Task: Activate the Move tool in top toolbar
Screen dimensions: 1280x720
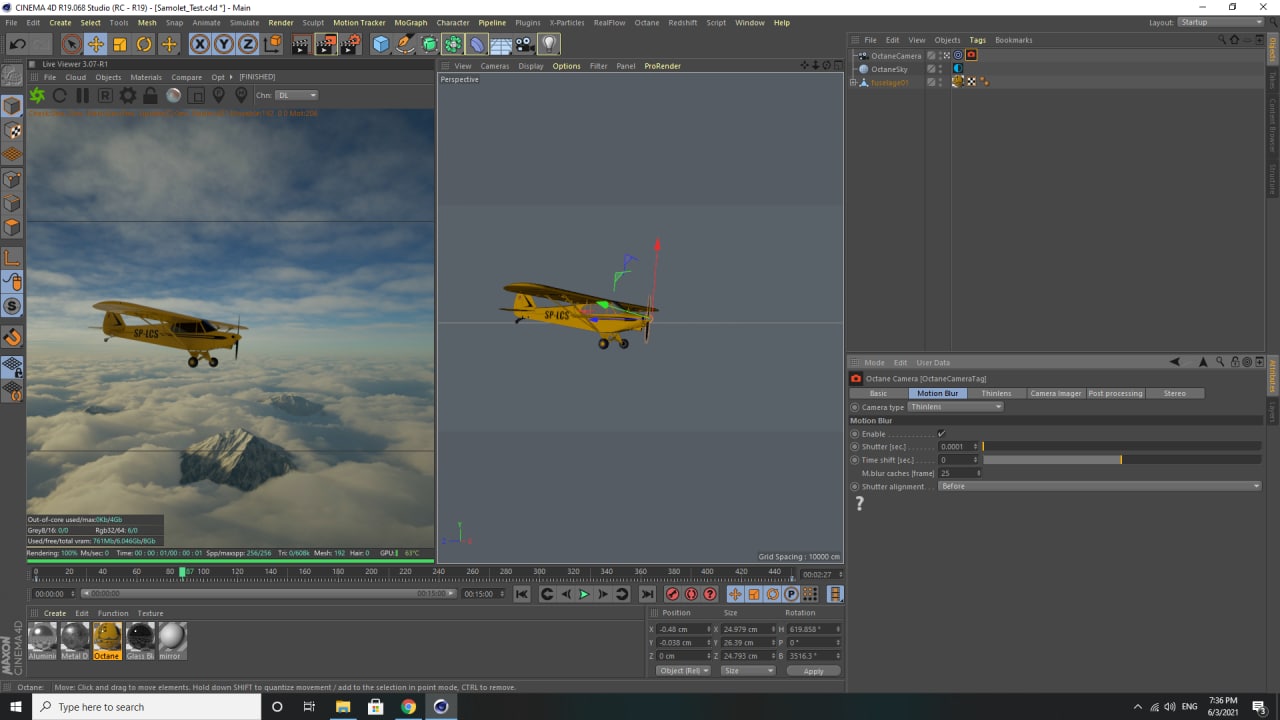Action: tap(96, 44)
